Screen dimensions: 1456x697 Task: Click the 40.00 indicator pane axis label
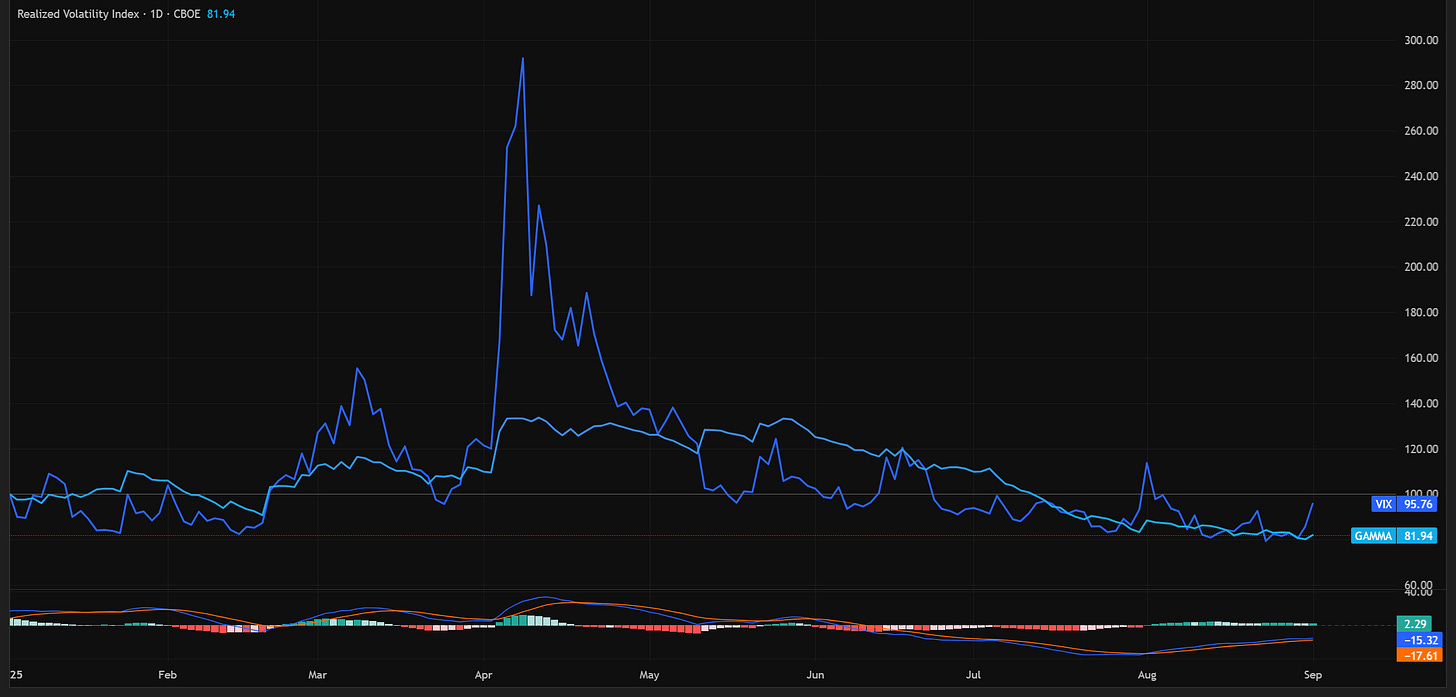pyautogui.click(x=1420, y=592)
